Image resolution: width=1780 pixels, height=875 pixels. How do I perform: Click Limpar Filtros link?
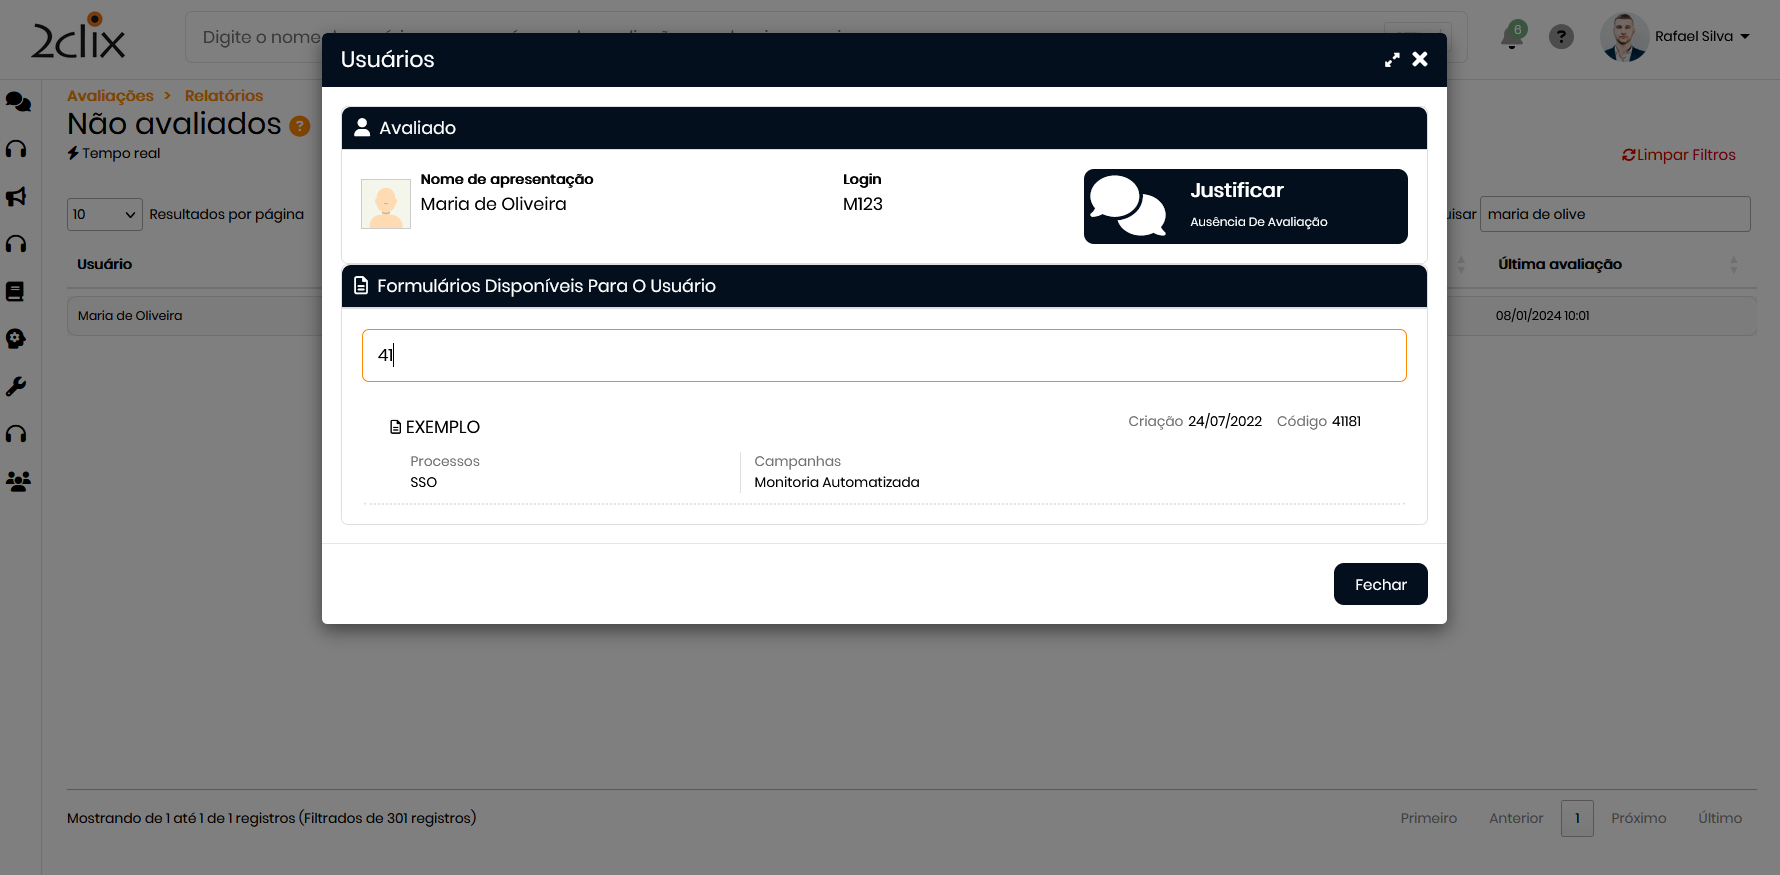pyautogui.click(x=1679, y=155)
